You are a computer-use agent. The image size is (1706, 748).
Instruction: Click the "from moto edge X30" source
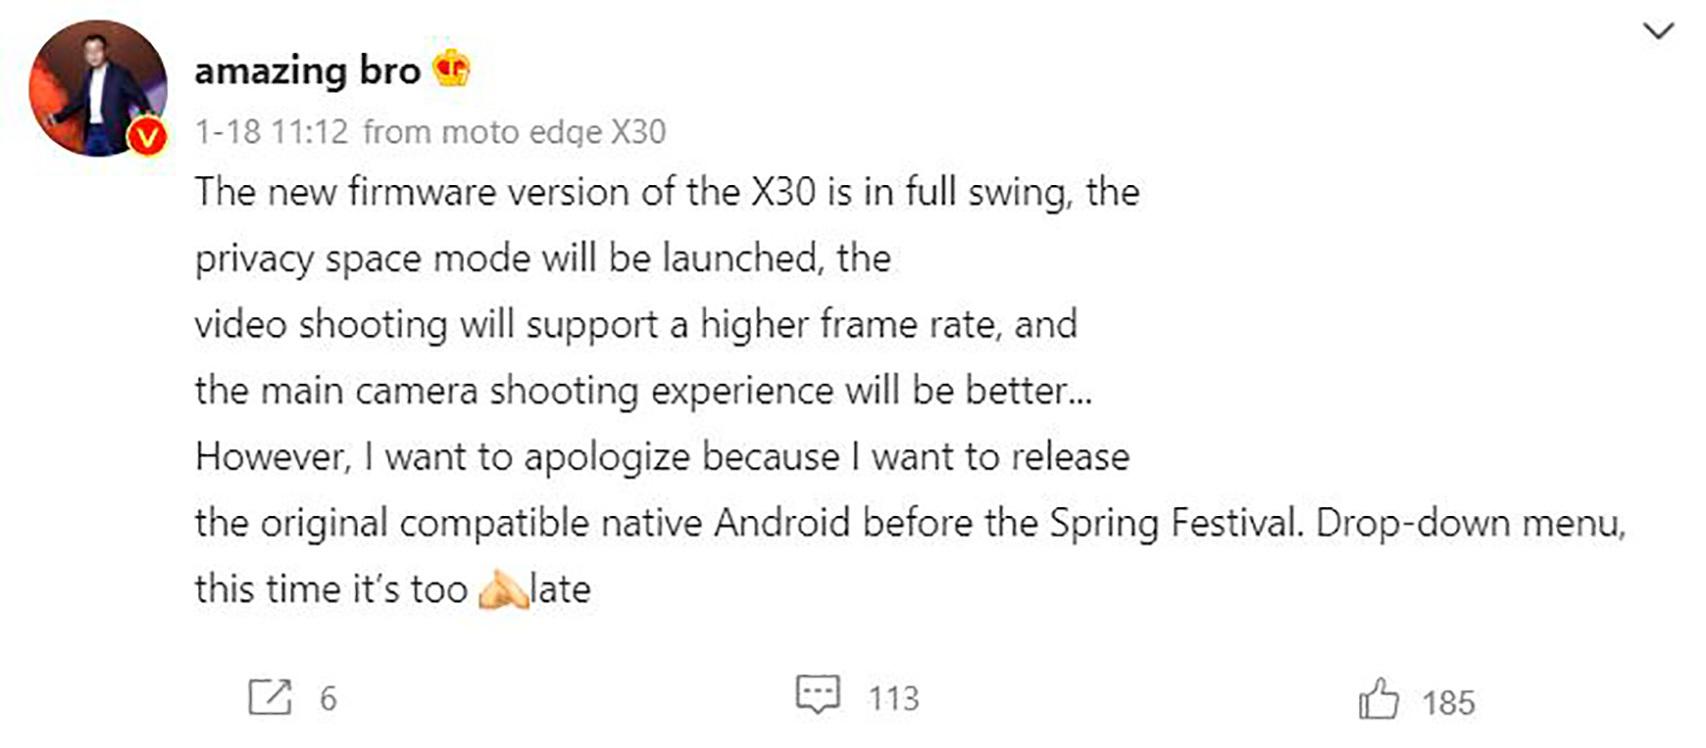tap(514, 131)
